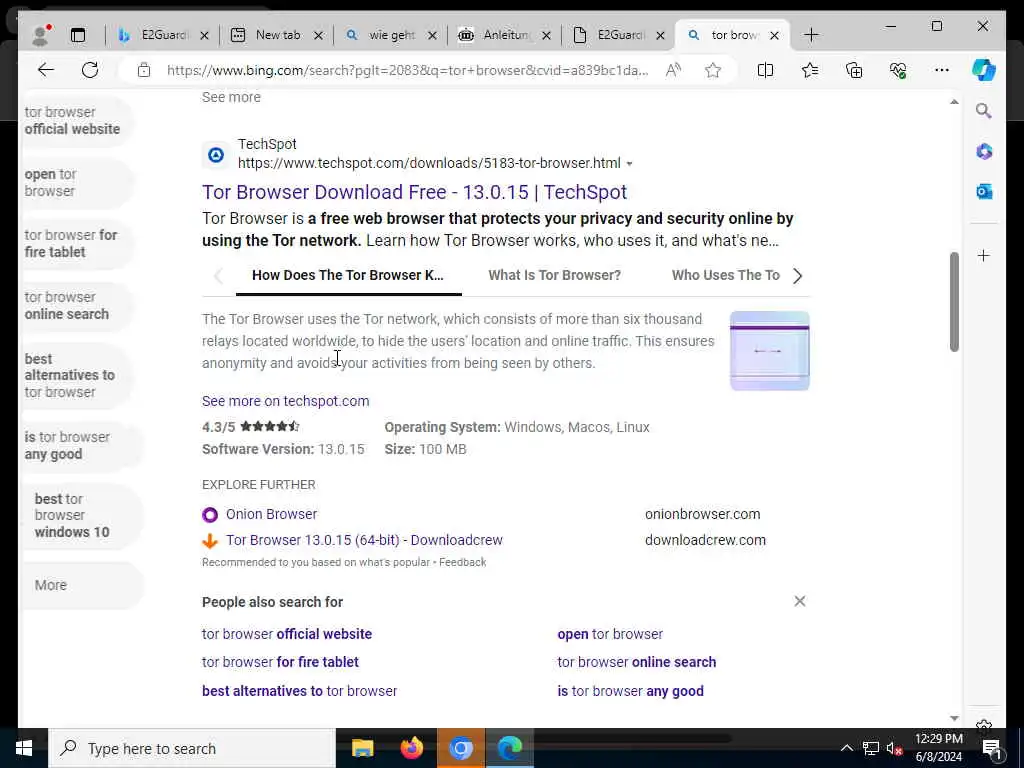Add sidebar app with plus icon
The image size is (1024, 768).
(984, 255)
